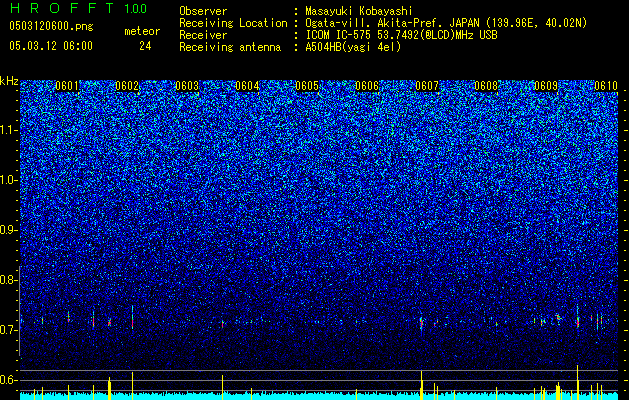
Task: Click the 0610 time marker
Action: click(x=606, y=86)
